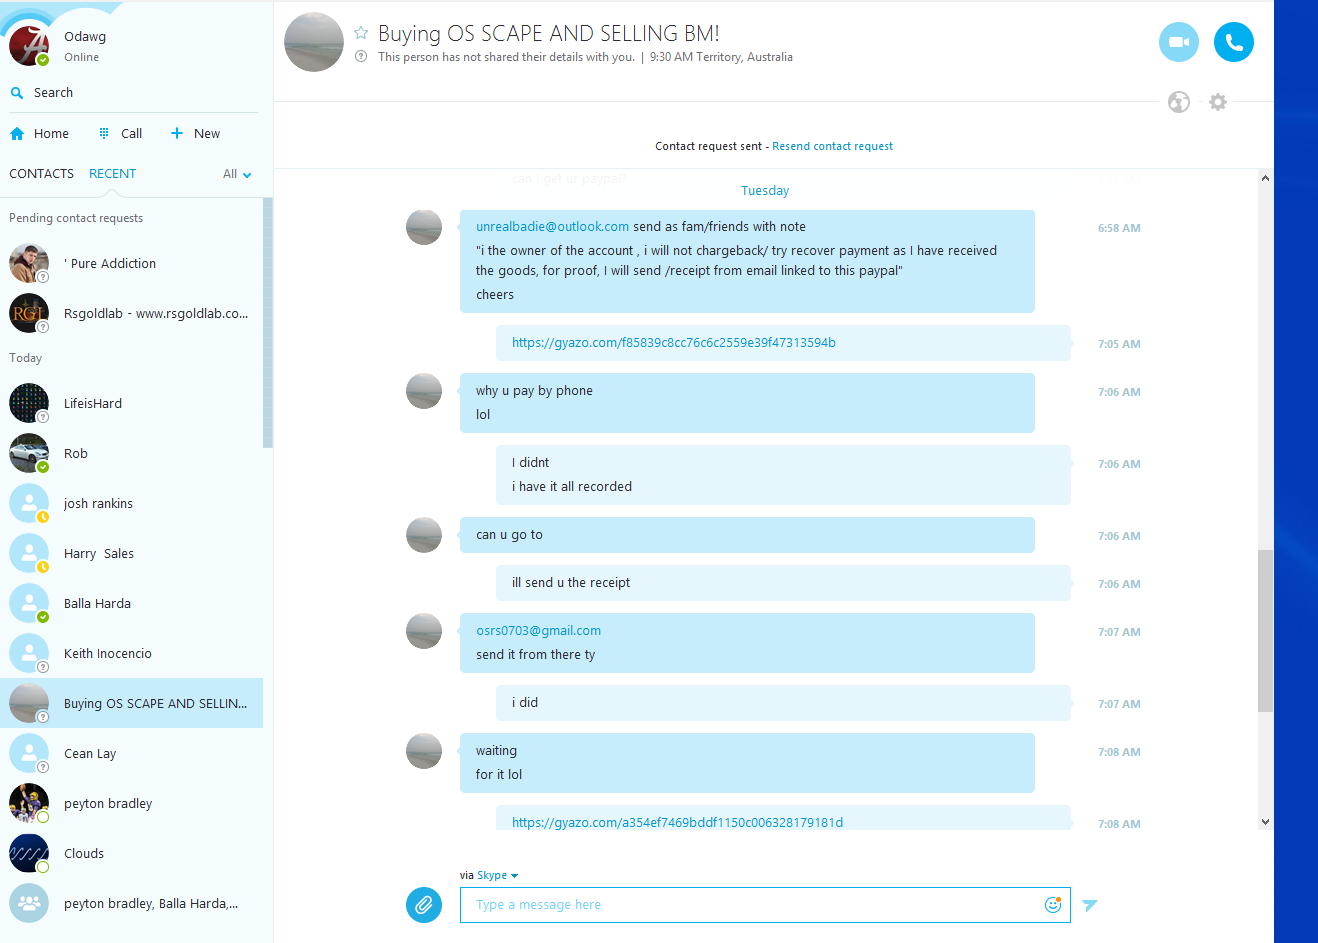The width and height of the screenshot is (1318, 943).
Task: Open Rob's car avatar
Action: pos(29,453)
